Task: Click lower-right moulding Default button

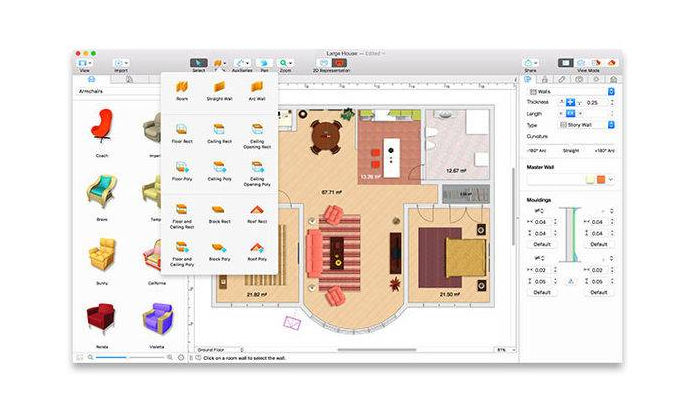Action: click(599, 292)
